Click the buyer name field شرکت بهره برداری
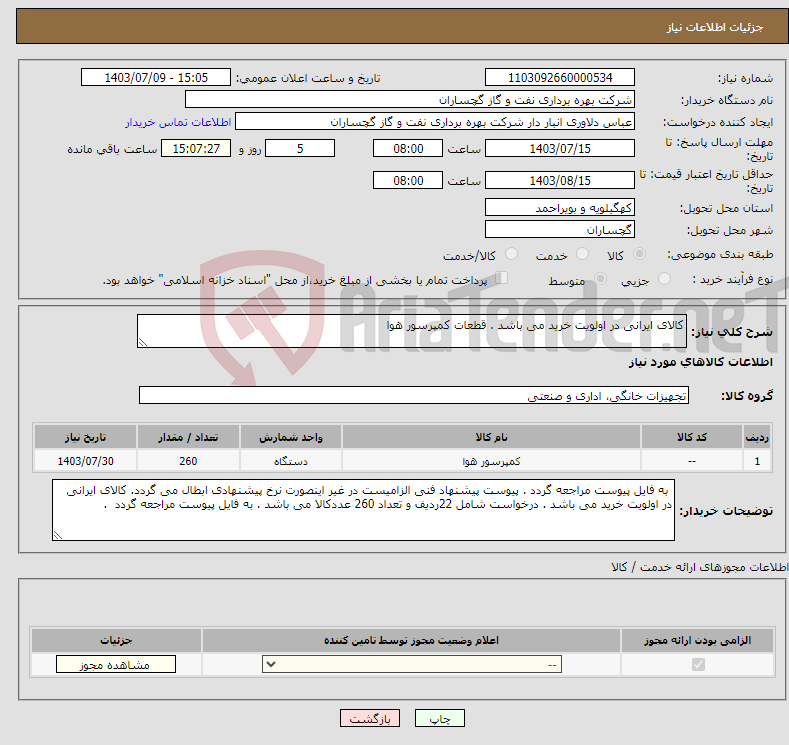This screenshot has height=745, width=789. pyautogui.click(x=410, y=100)
